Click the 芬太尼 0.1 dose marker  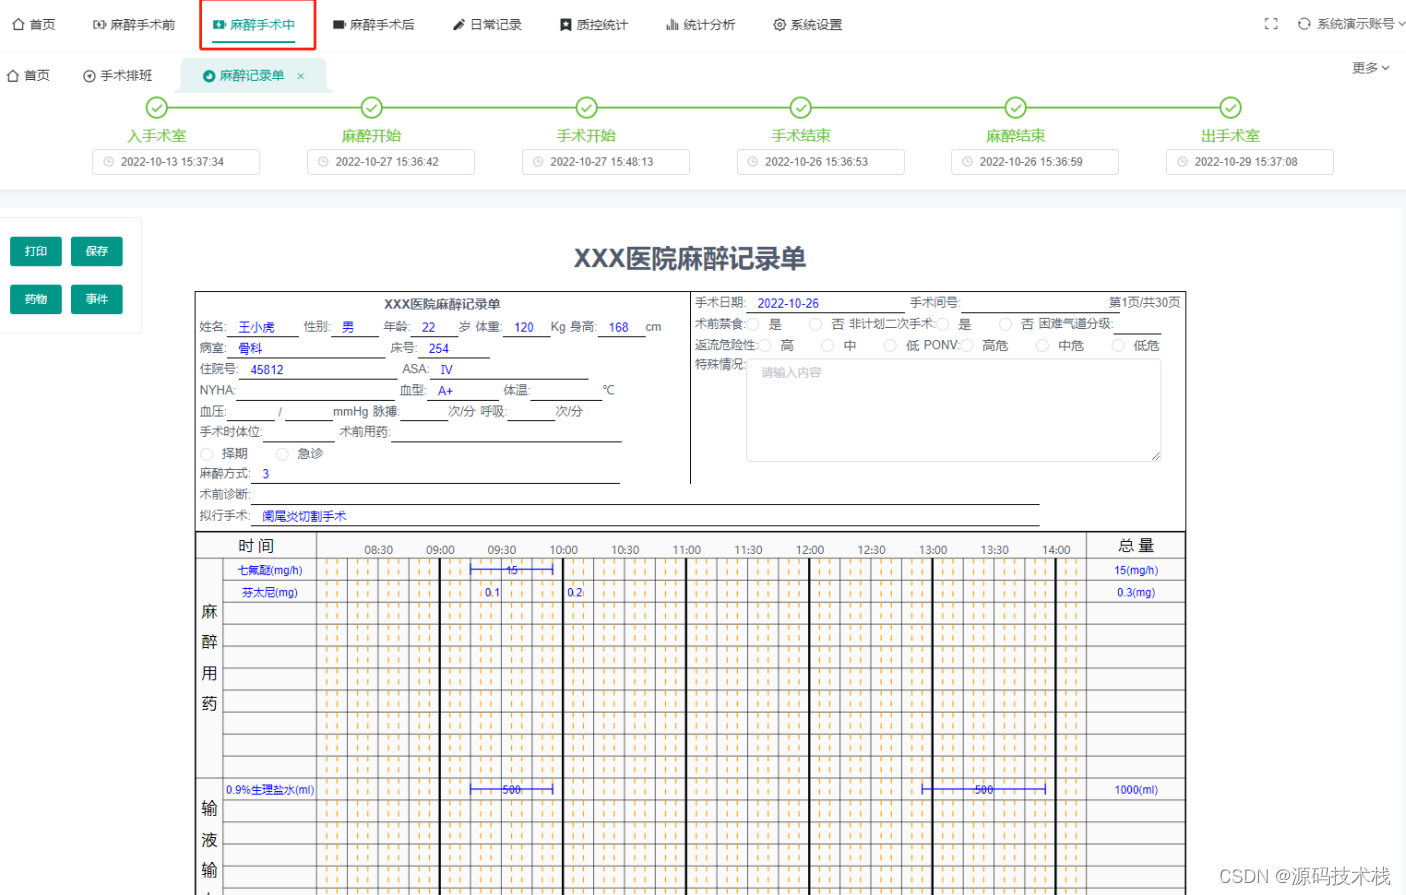pos(492,593)
